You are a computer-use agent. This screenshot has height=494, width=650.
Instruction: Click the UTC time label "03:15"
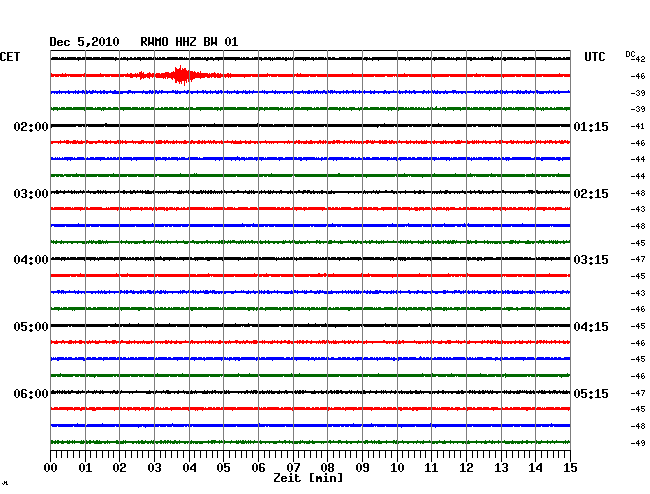[x=591, y=260]
